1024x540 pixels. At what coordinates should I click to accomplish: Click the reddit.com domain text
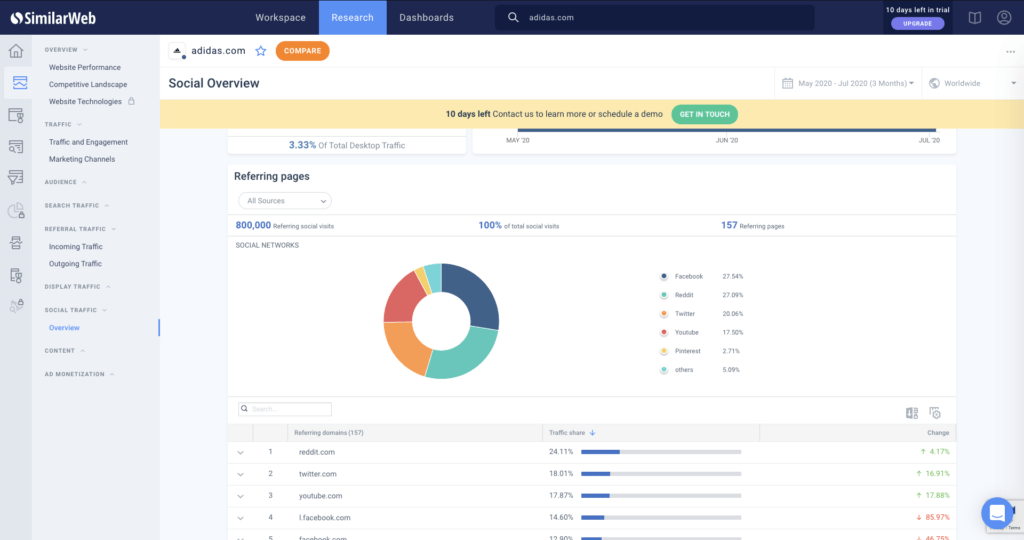317,452
